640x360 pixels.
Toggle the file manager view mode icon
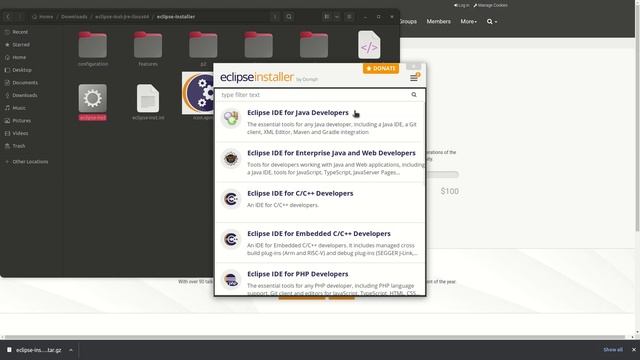coord(327,17)
